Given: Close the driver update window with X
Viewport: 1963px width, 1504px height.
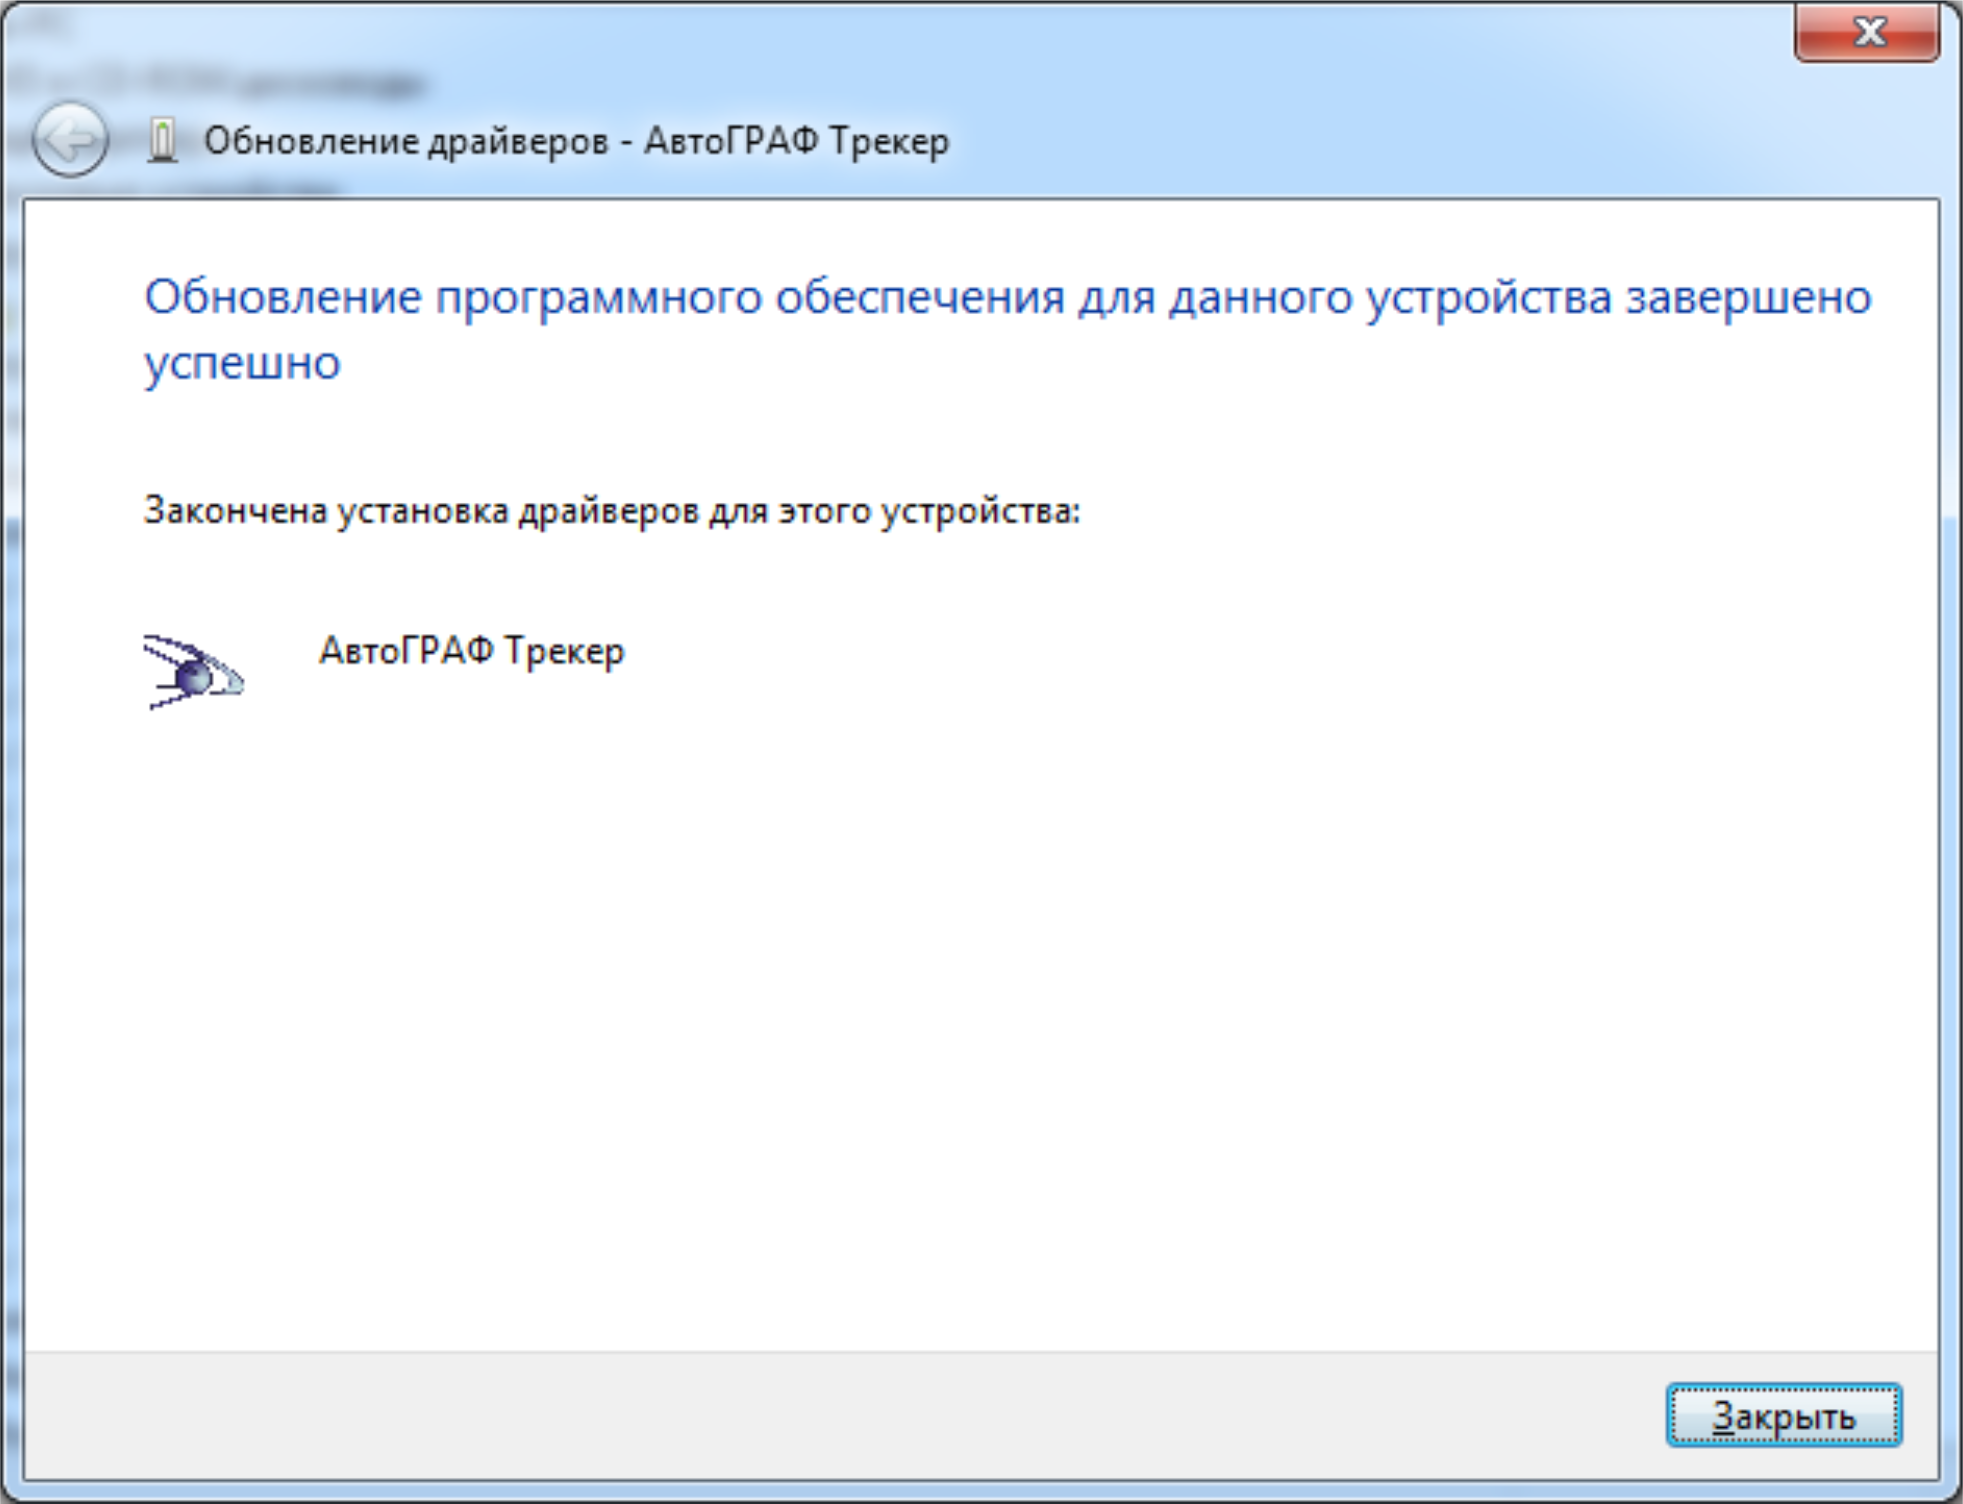Looking at the screenshot, I should point(1867,32).
